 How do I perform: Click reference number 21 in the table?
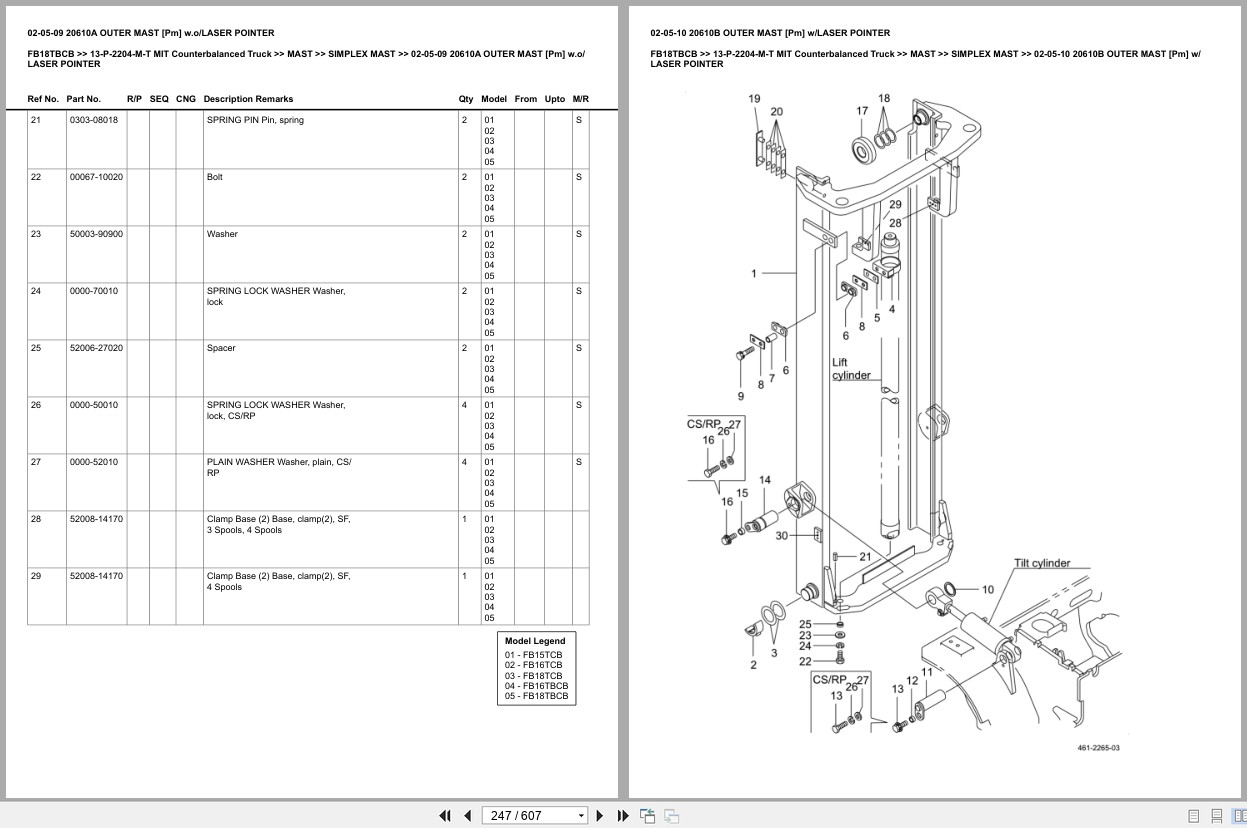pyautogui.click(x=36, y=120)
